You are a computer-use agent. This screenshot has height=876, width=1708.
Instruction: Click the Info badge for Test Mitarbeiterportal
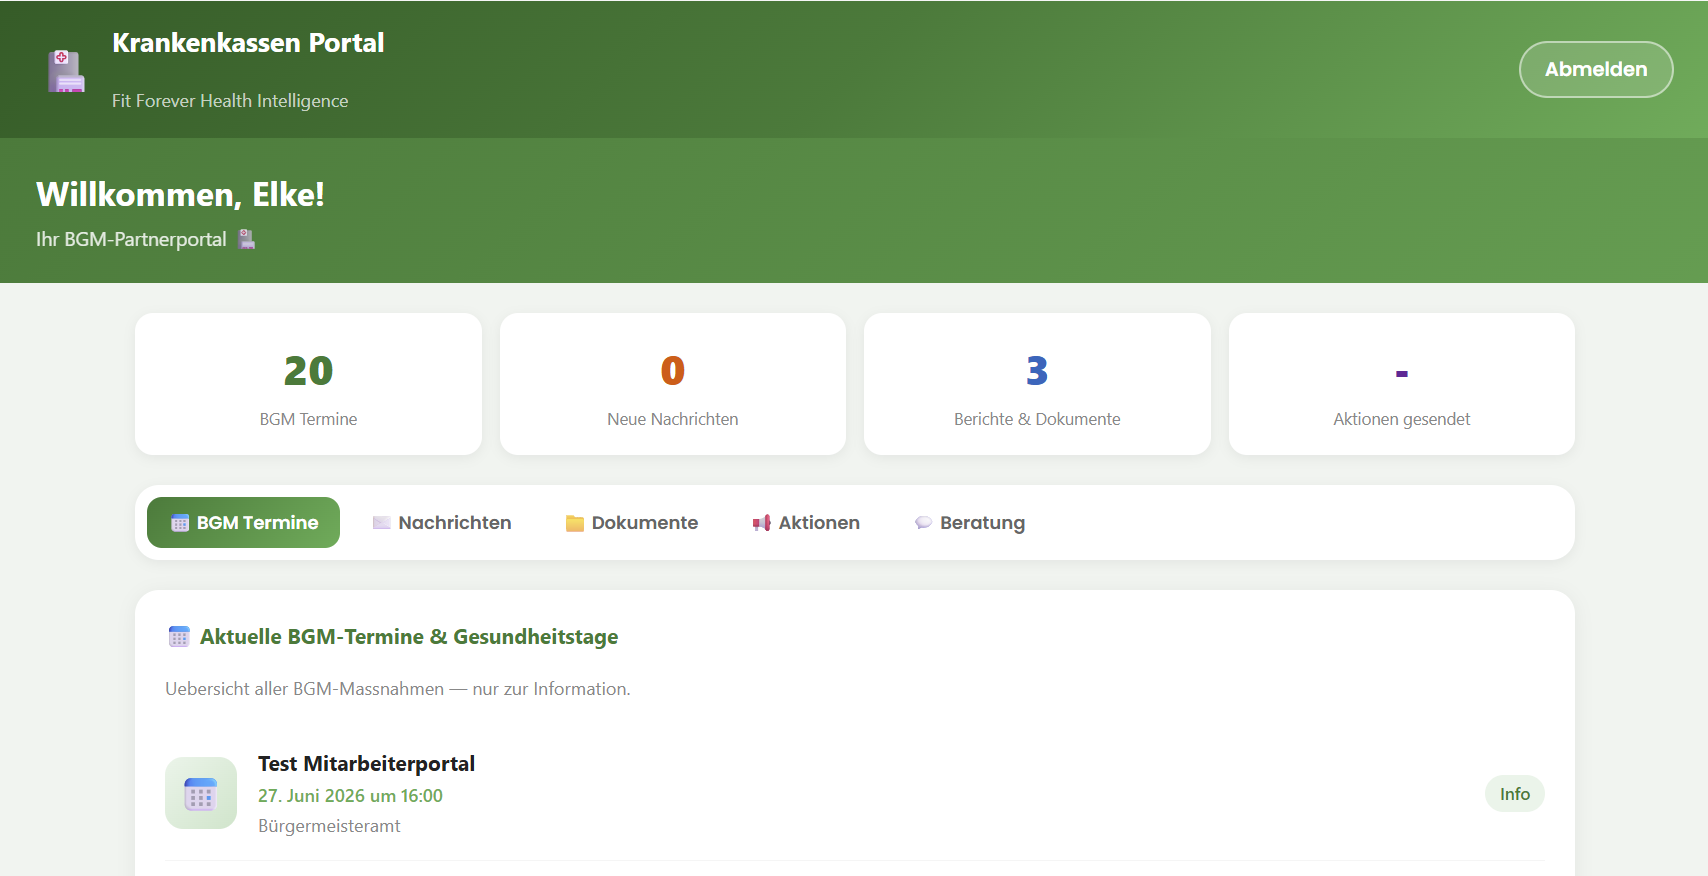pos(1515,794)
